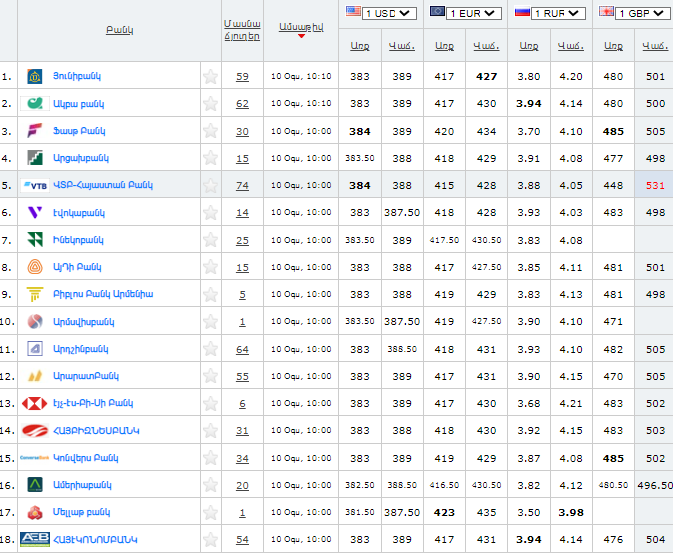
Task: Click the Ֆասթ Բանկ logo icon
Action: [35, 131]
